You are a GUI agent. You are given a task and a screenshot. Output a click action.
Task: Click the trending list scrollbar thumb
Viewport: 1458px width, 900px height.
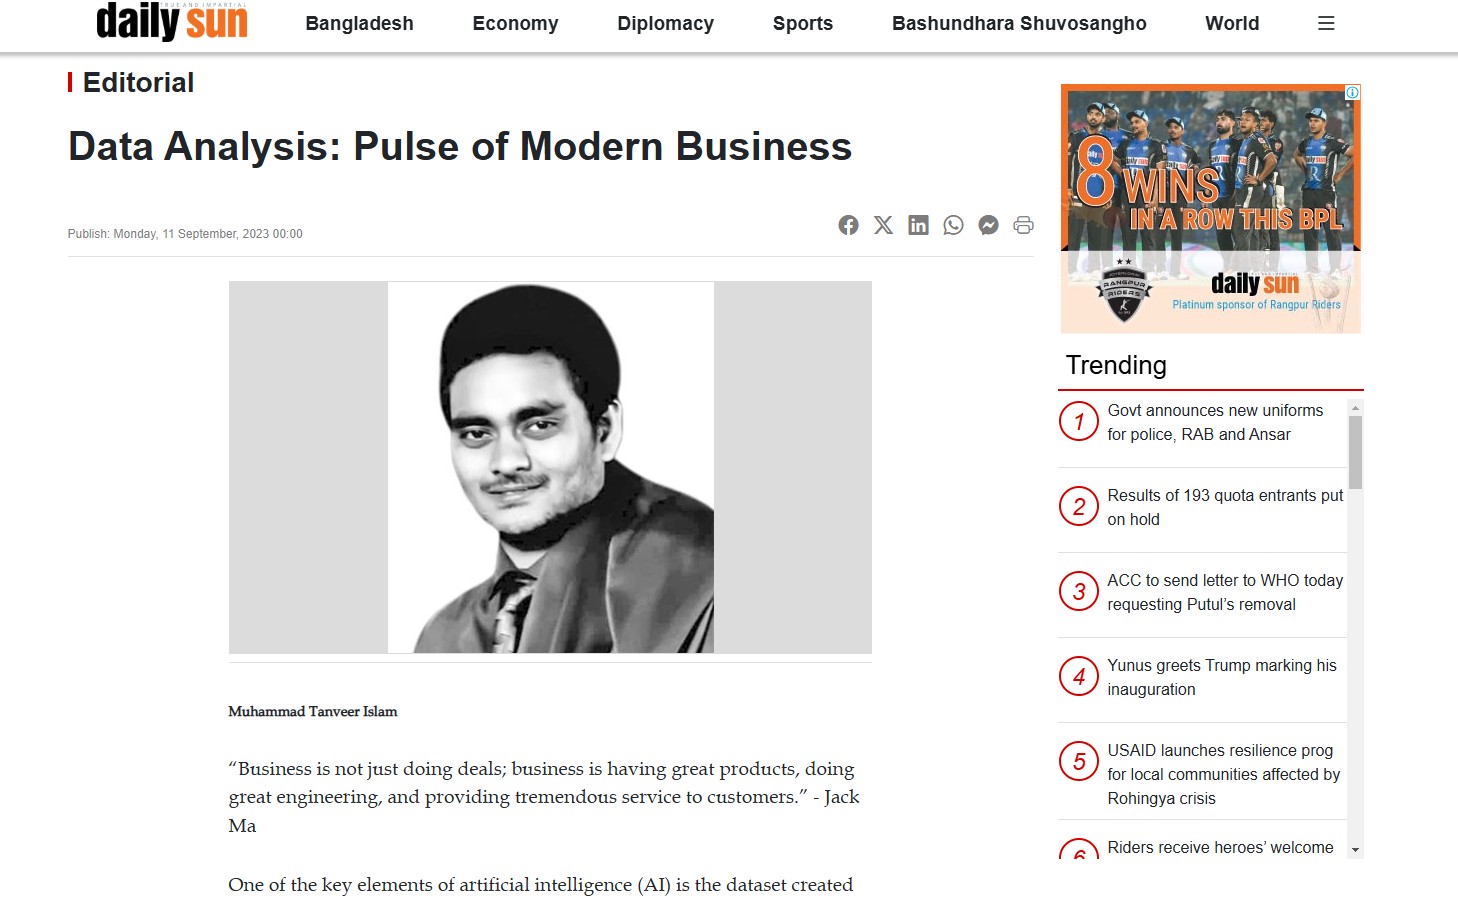(x=1355, y=452)
